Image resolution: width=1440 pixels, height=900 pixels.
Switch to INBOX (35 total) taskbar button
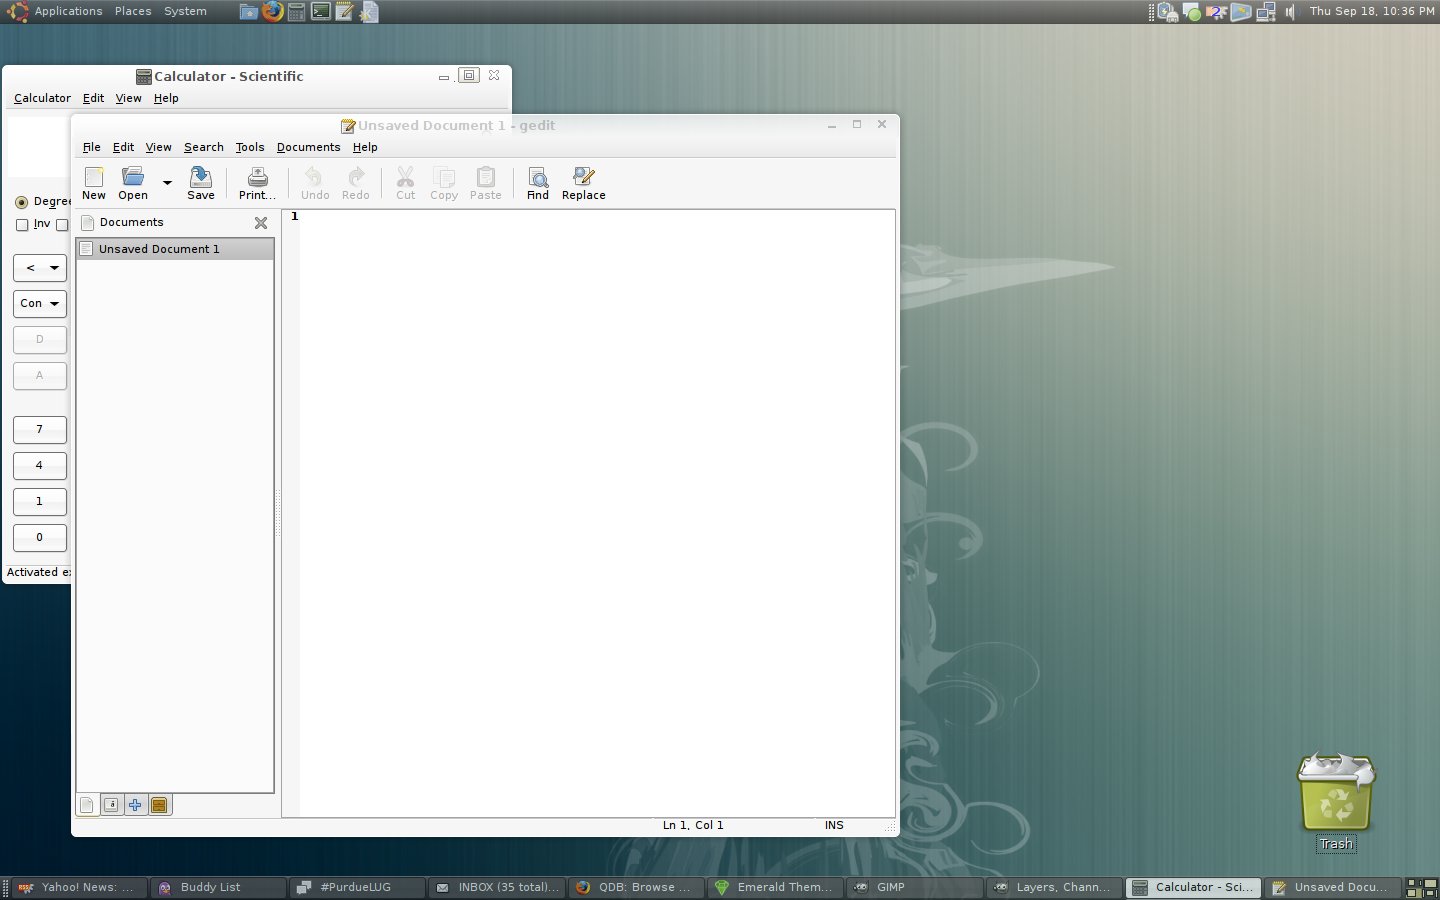tap(497, 888)
